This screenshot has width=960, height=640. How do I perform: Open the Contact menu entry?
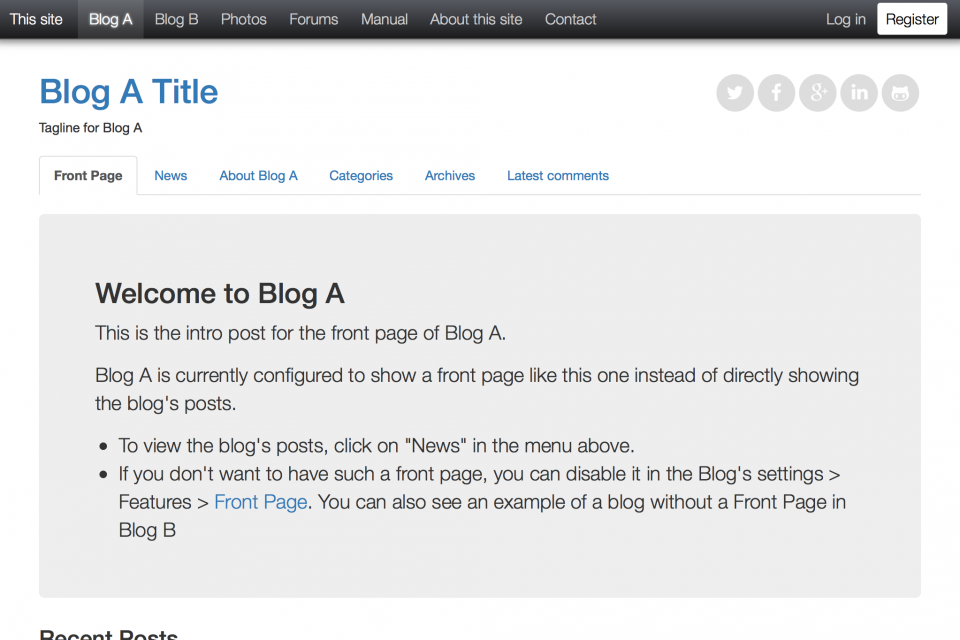click(x=570, y=18)
